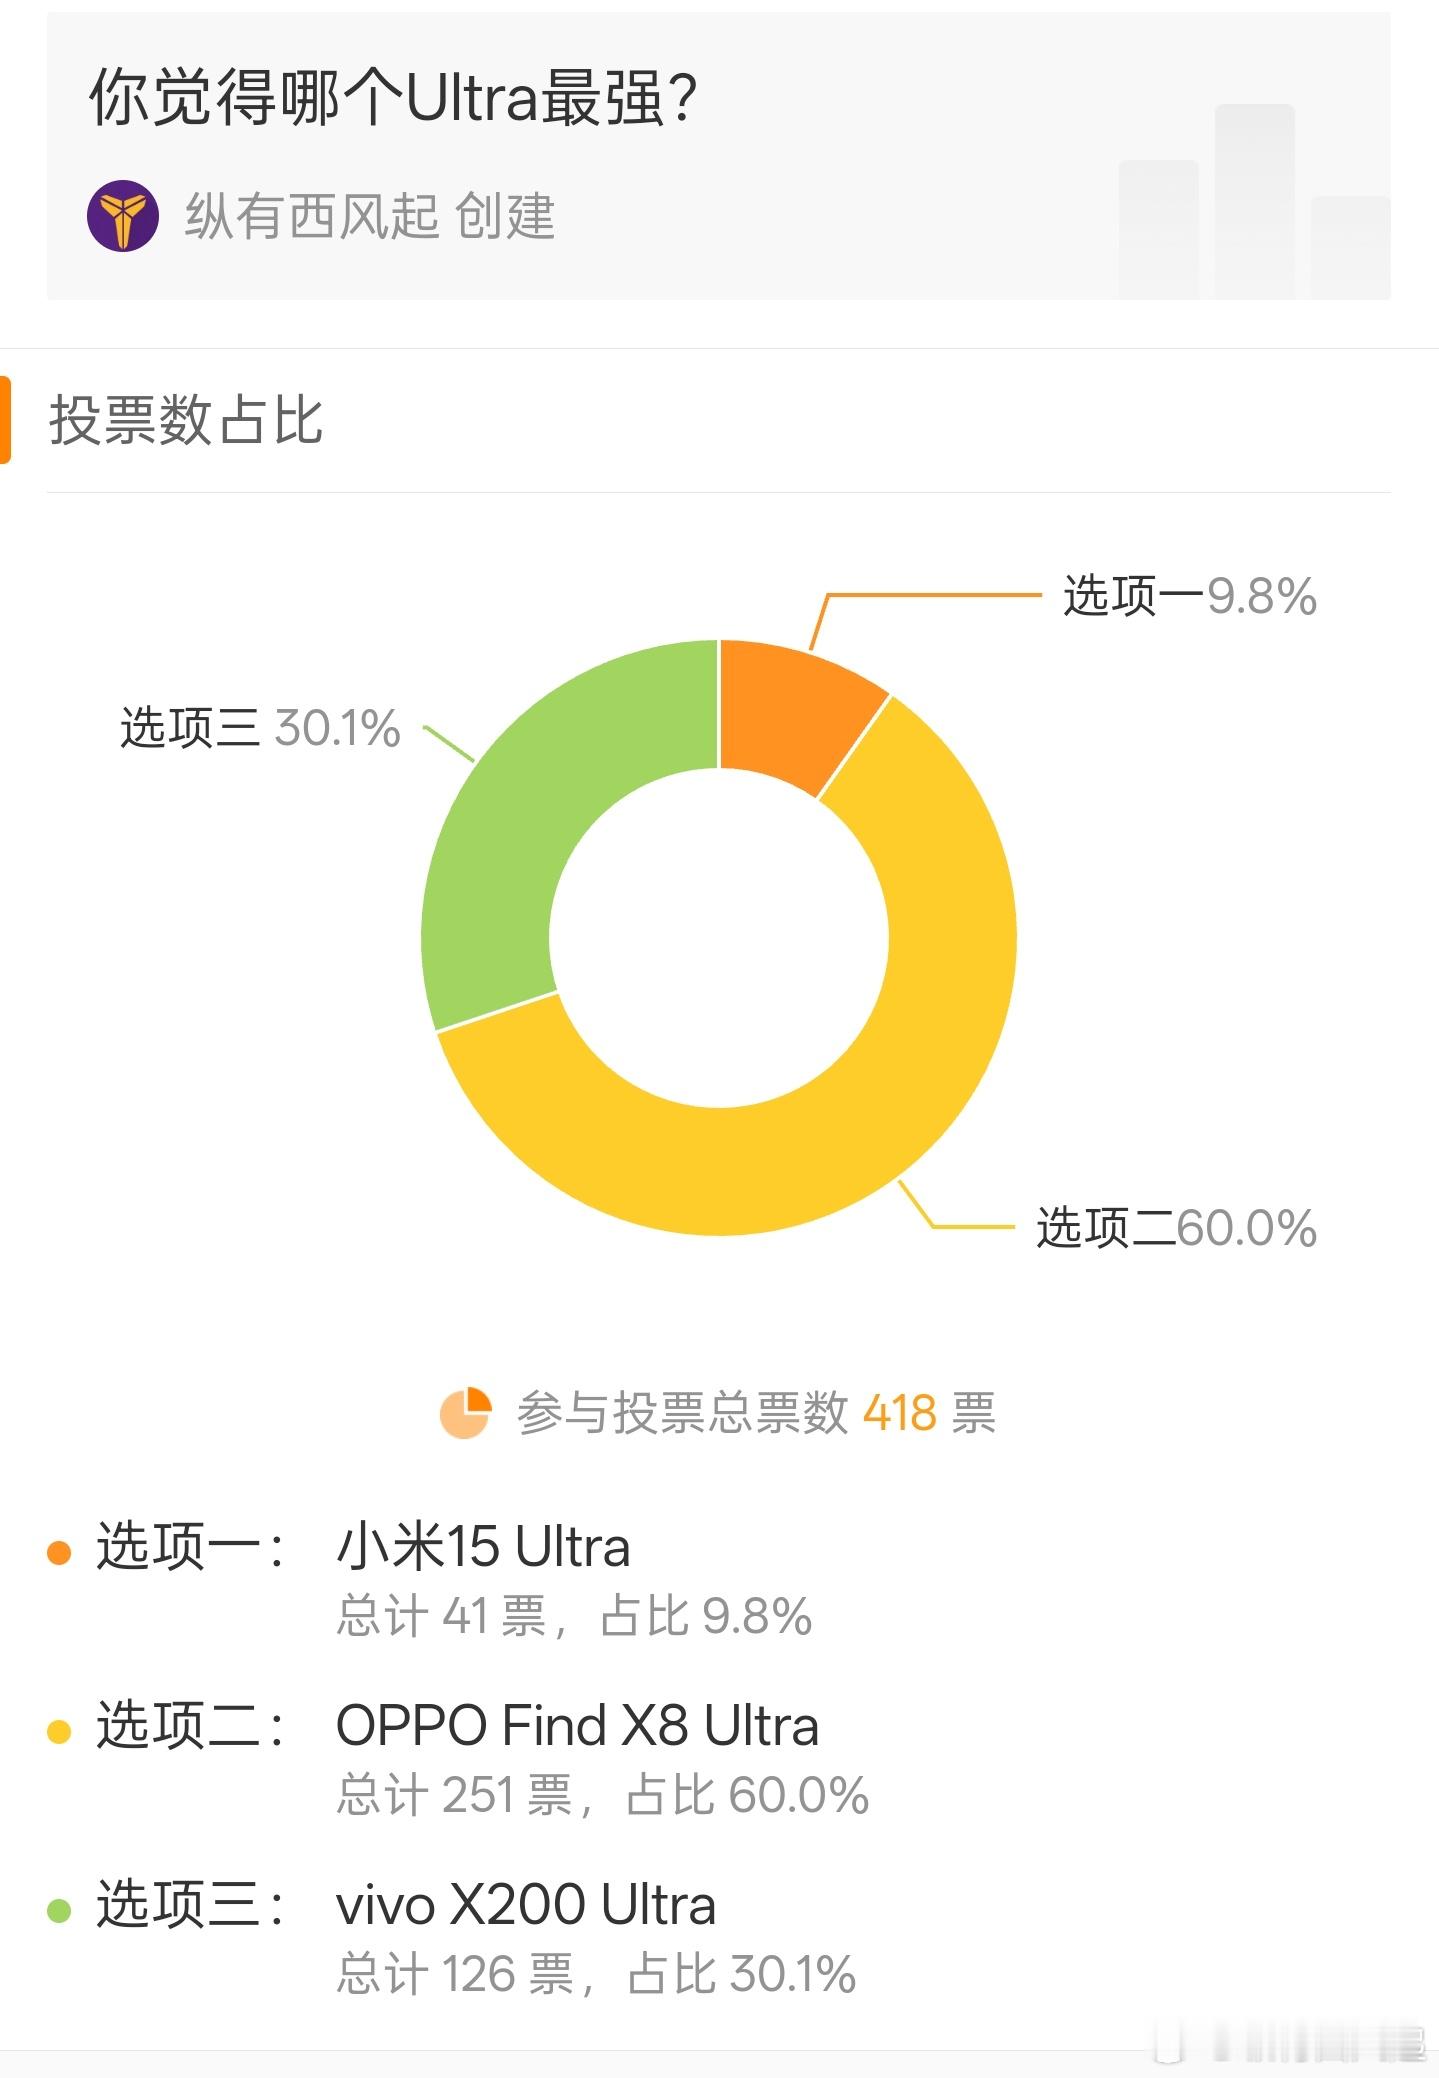Click the green dot for 选项三

[x=59, y=1910]
